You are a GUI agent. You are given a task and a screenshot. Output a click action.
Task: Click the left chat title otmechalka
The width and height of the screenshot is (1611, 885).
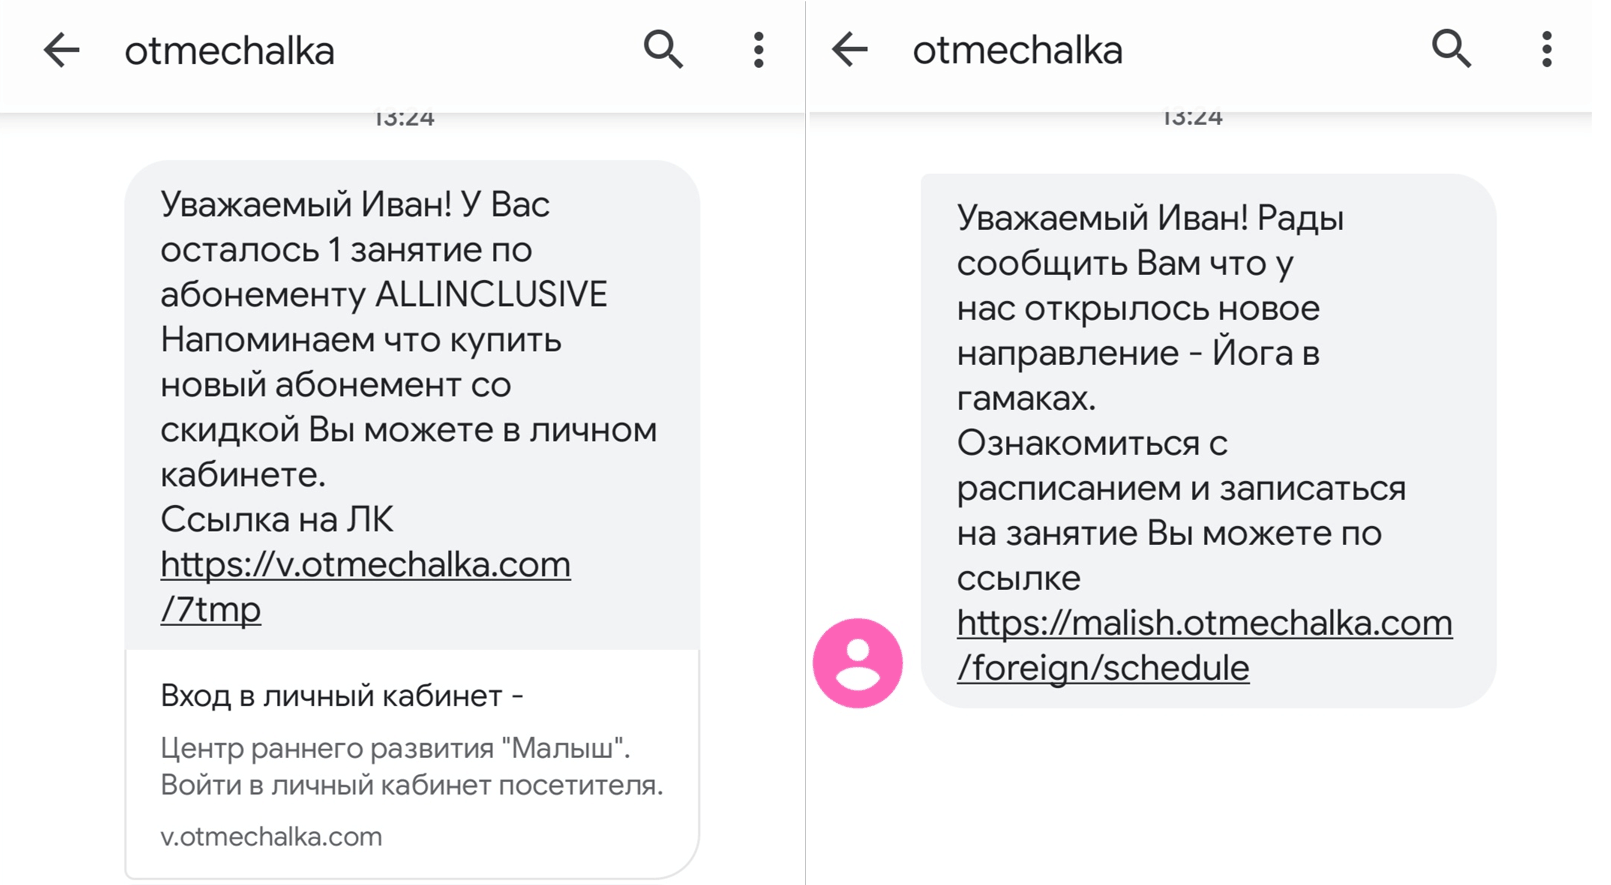coord(229,51)
